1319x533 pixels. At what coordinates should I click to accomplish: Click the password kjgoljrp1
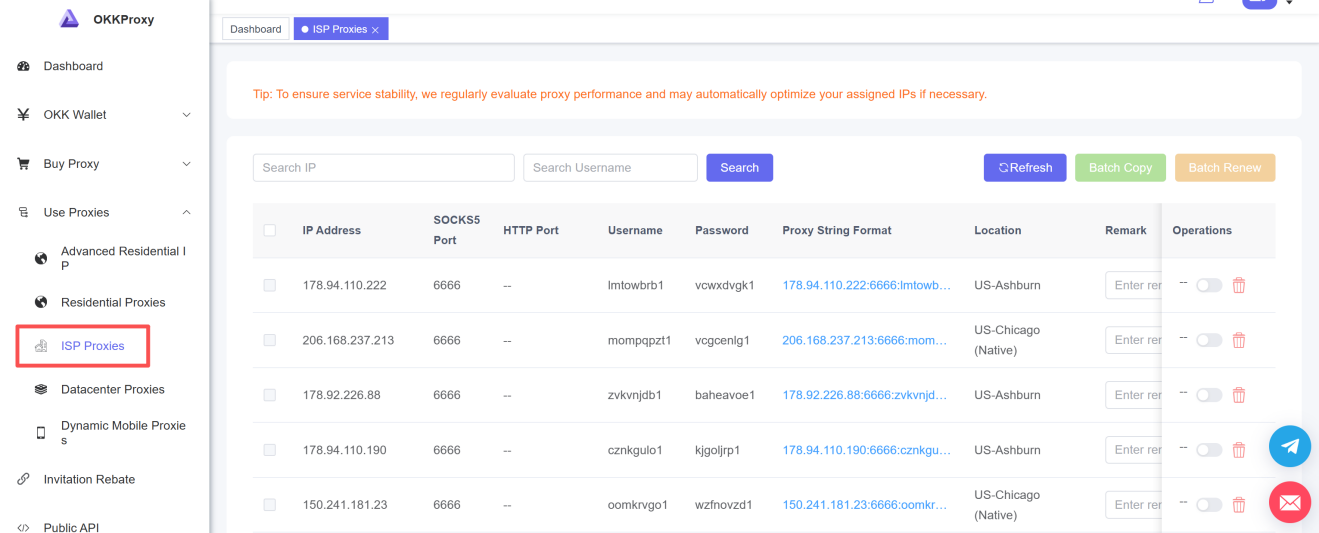(x=718, y=450)
